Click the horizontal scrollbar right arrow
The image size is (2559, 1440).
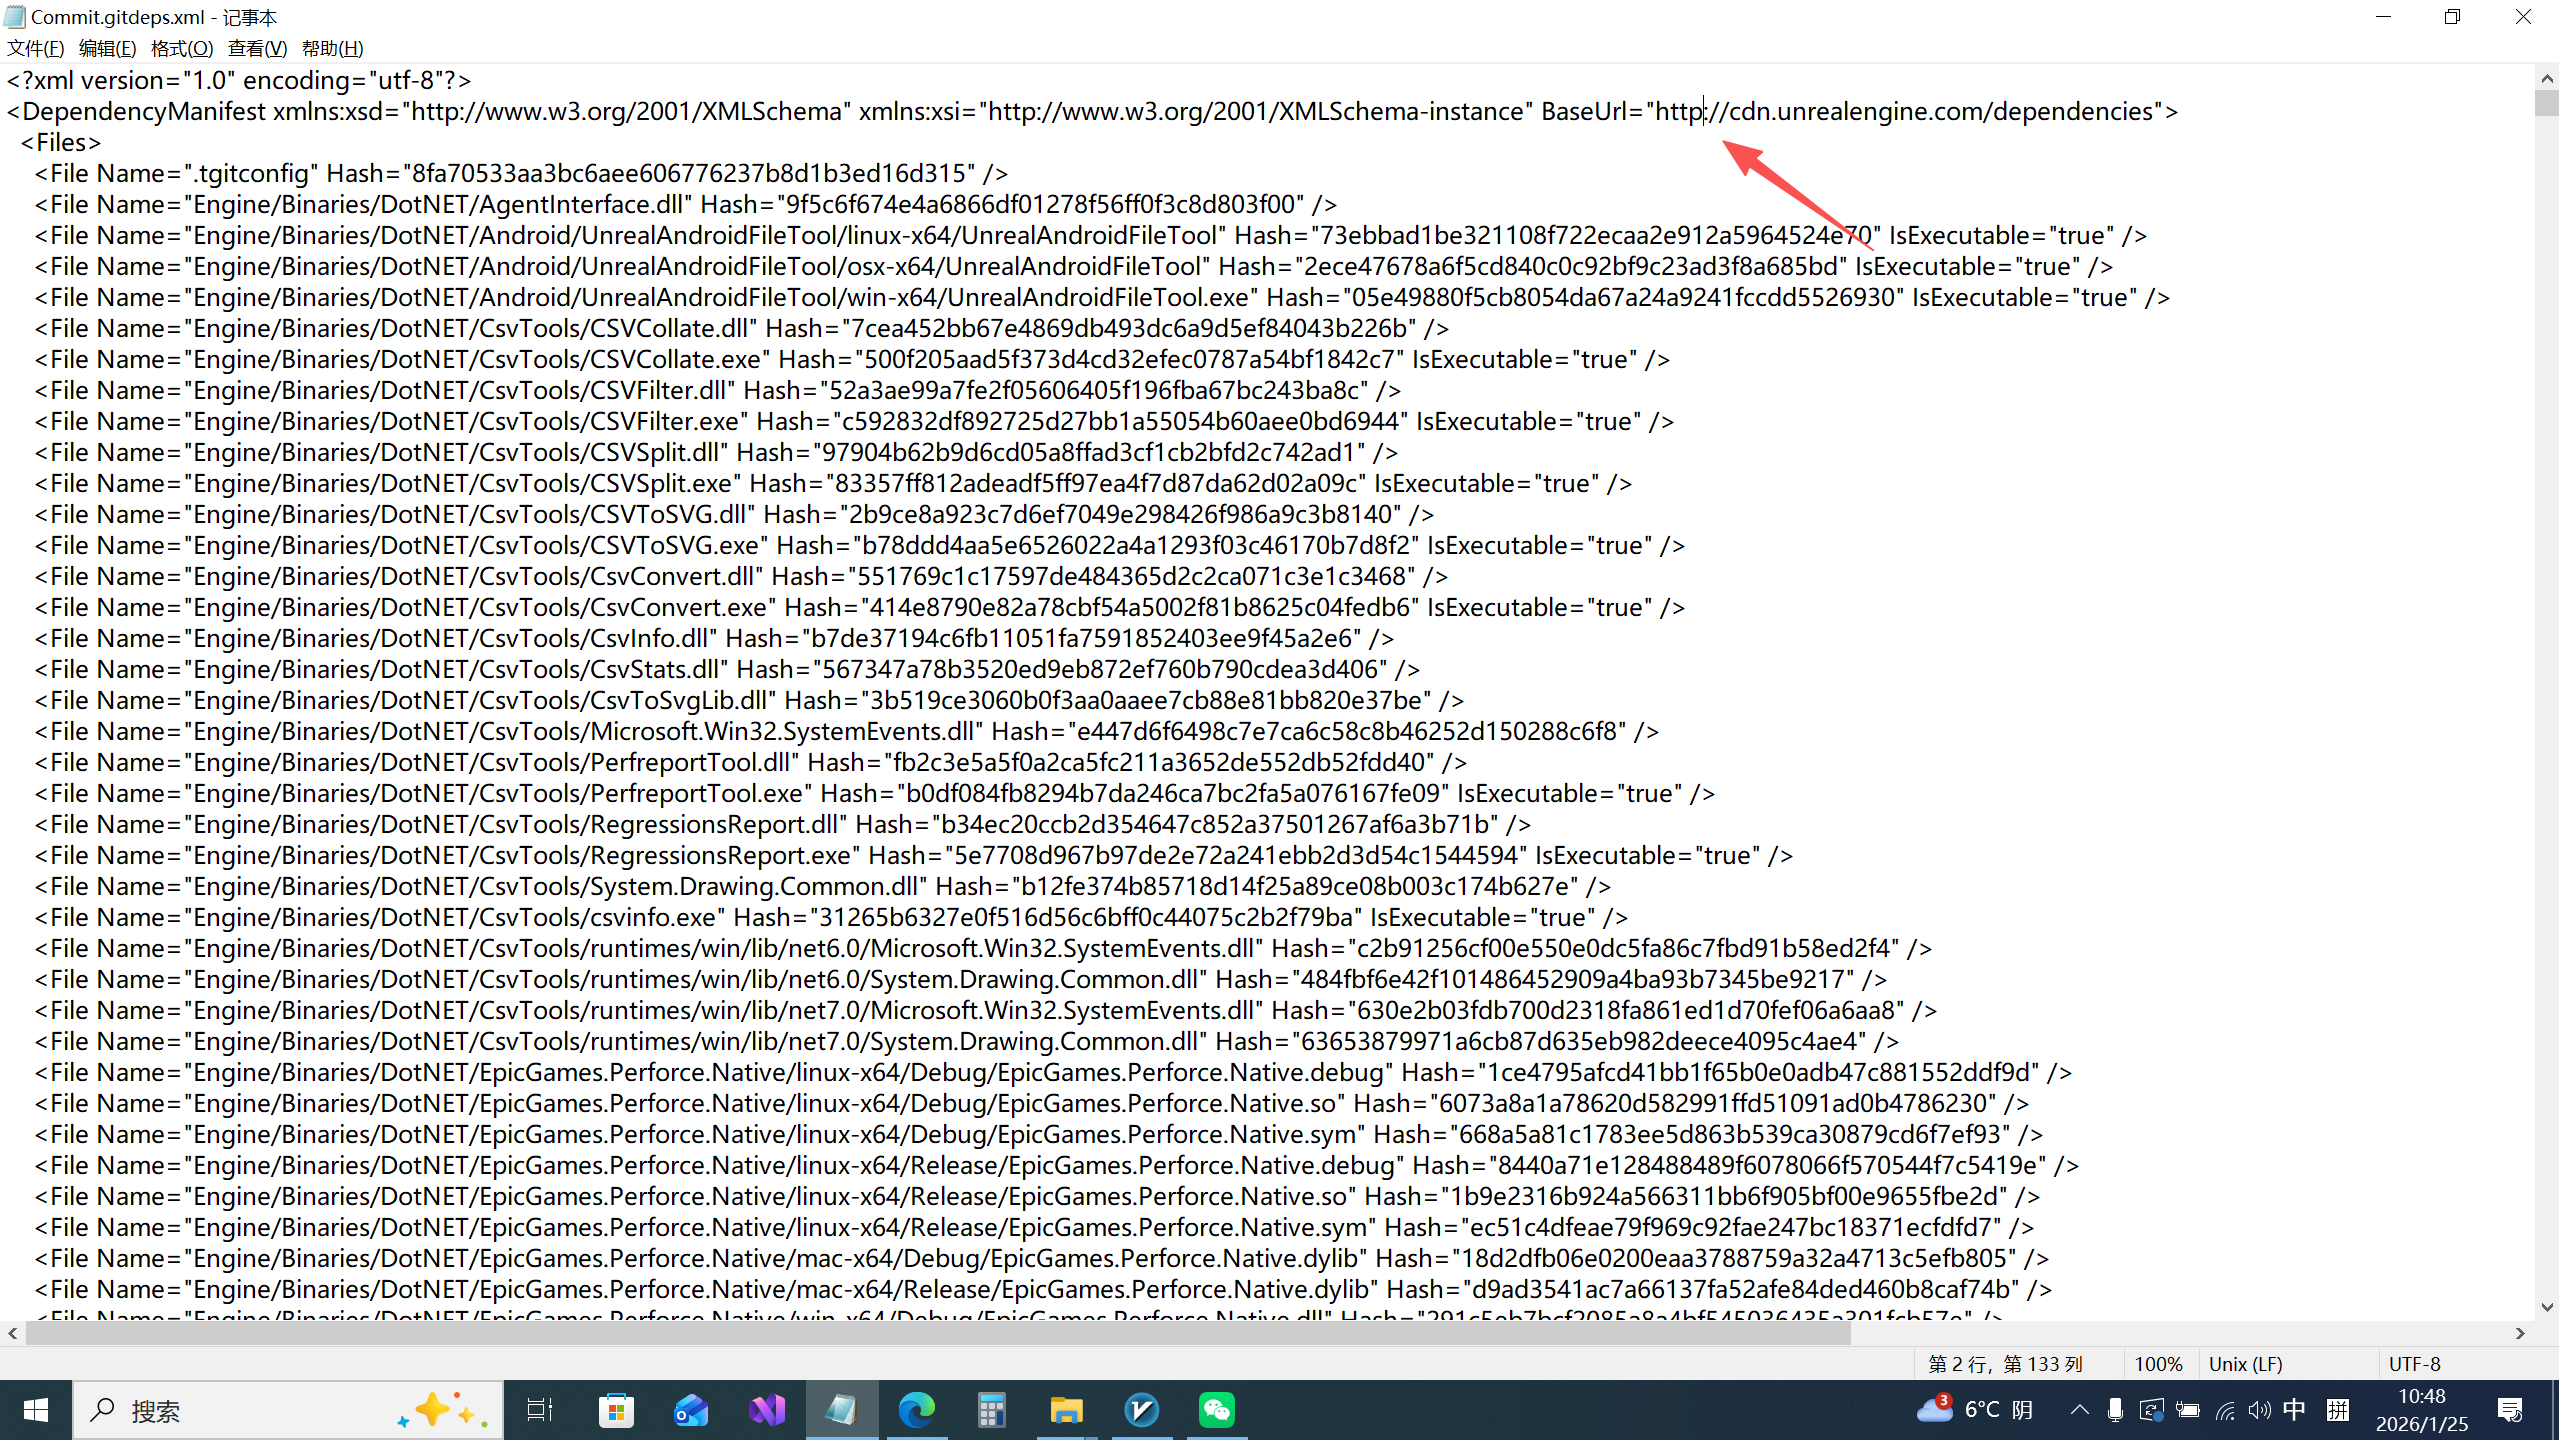pyautogui.click(x=2520, y=1333)
